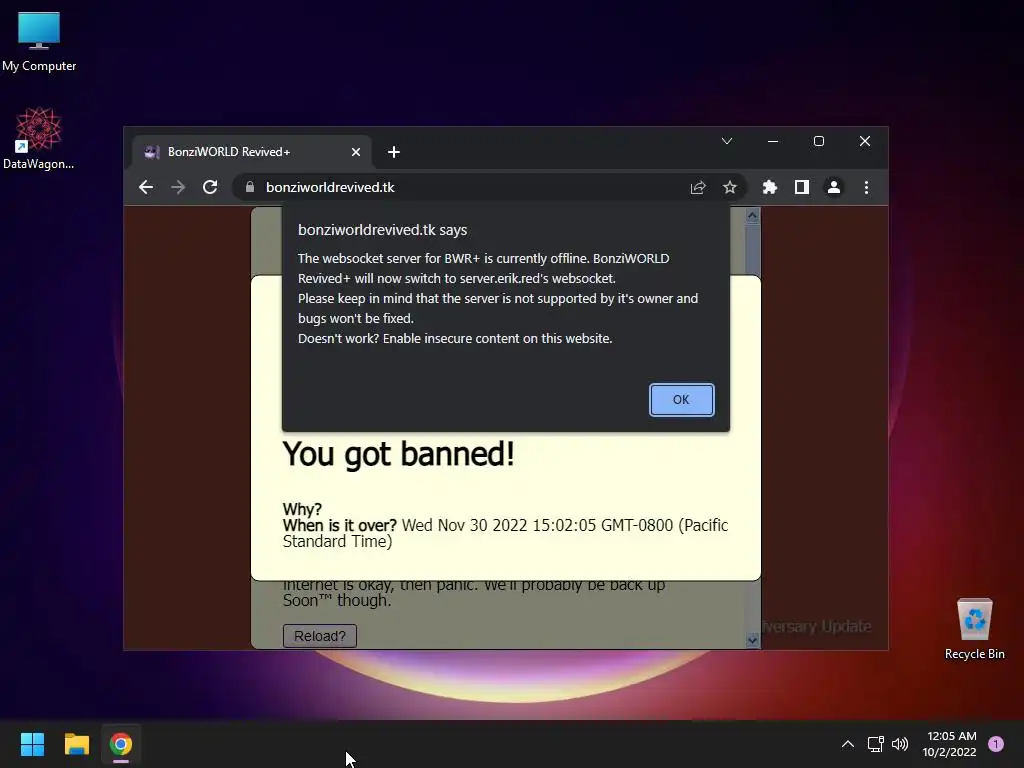Click the 'Why?' label on the ban card

coord(302,509)
